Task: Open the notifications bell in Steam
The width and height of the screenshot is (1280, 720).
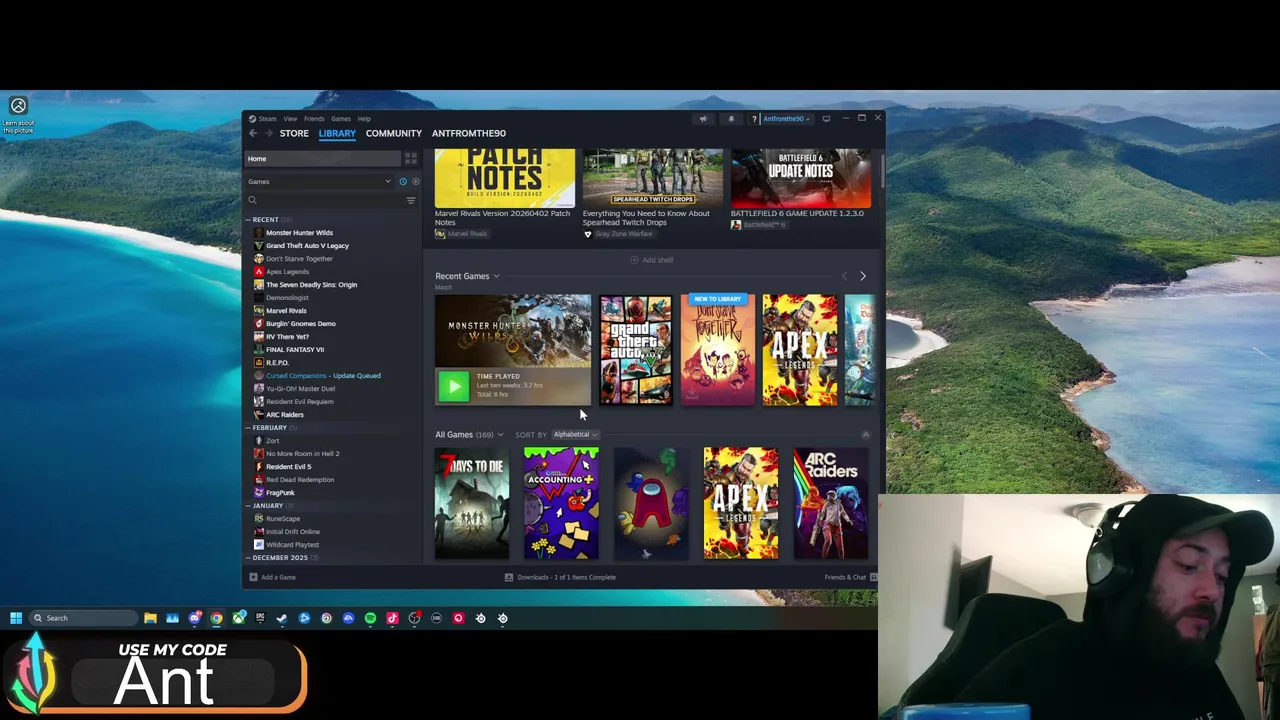Action: 731,119
